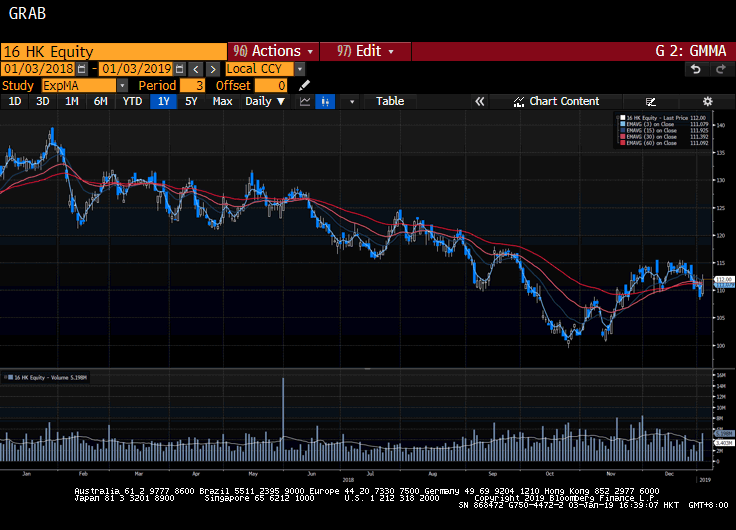736x530 pixels.
Task: Click the 112.00 last price axis tag
Action: click(x=723, y=279)
